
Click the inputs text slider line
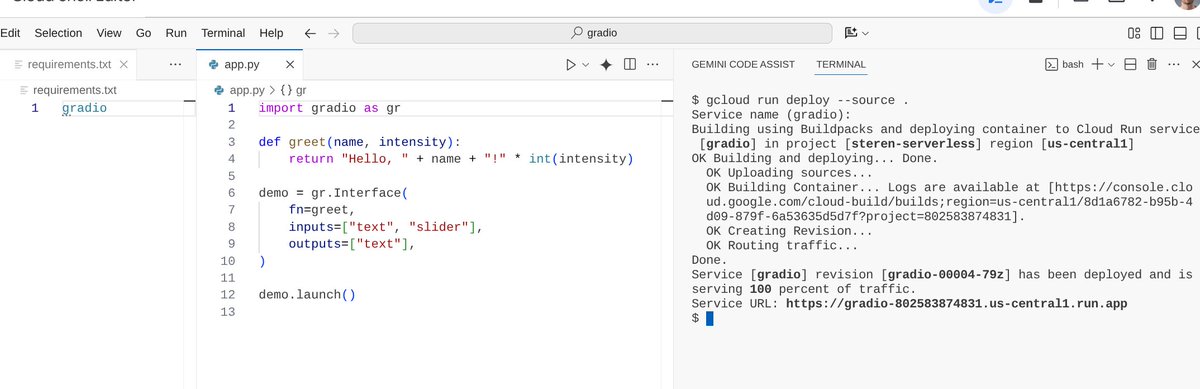point(385,227)
